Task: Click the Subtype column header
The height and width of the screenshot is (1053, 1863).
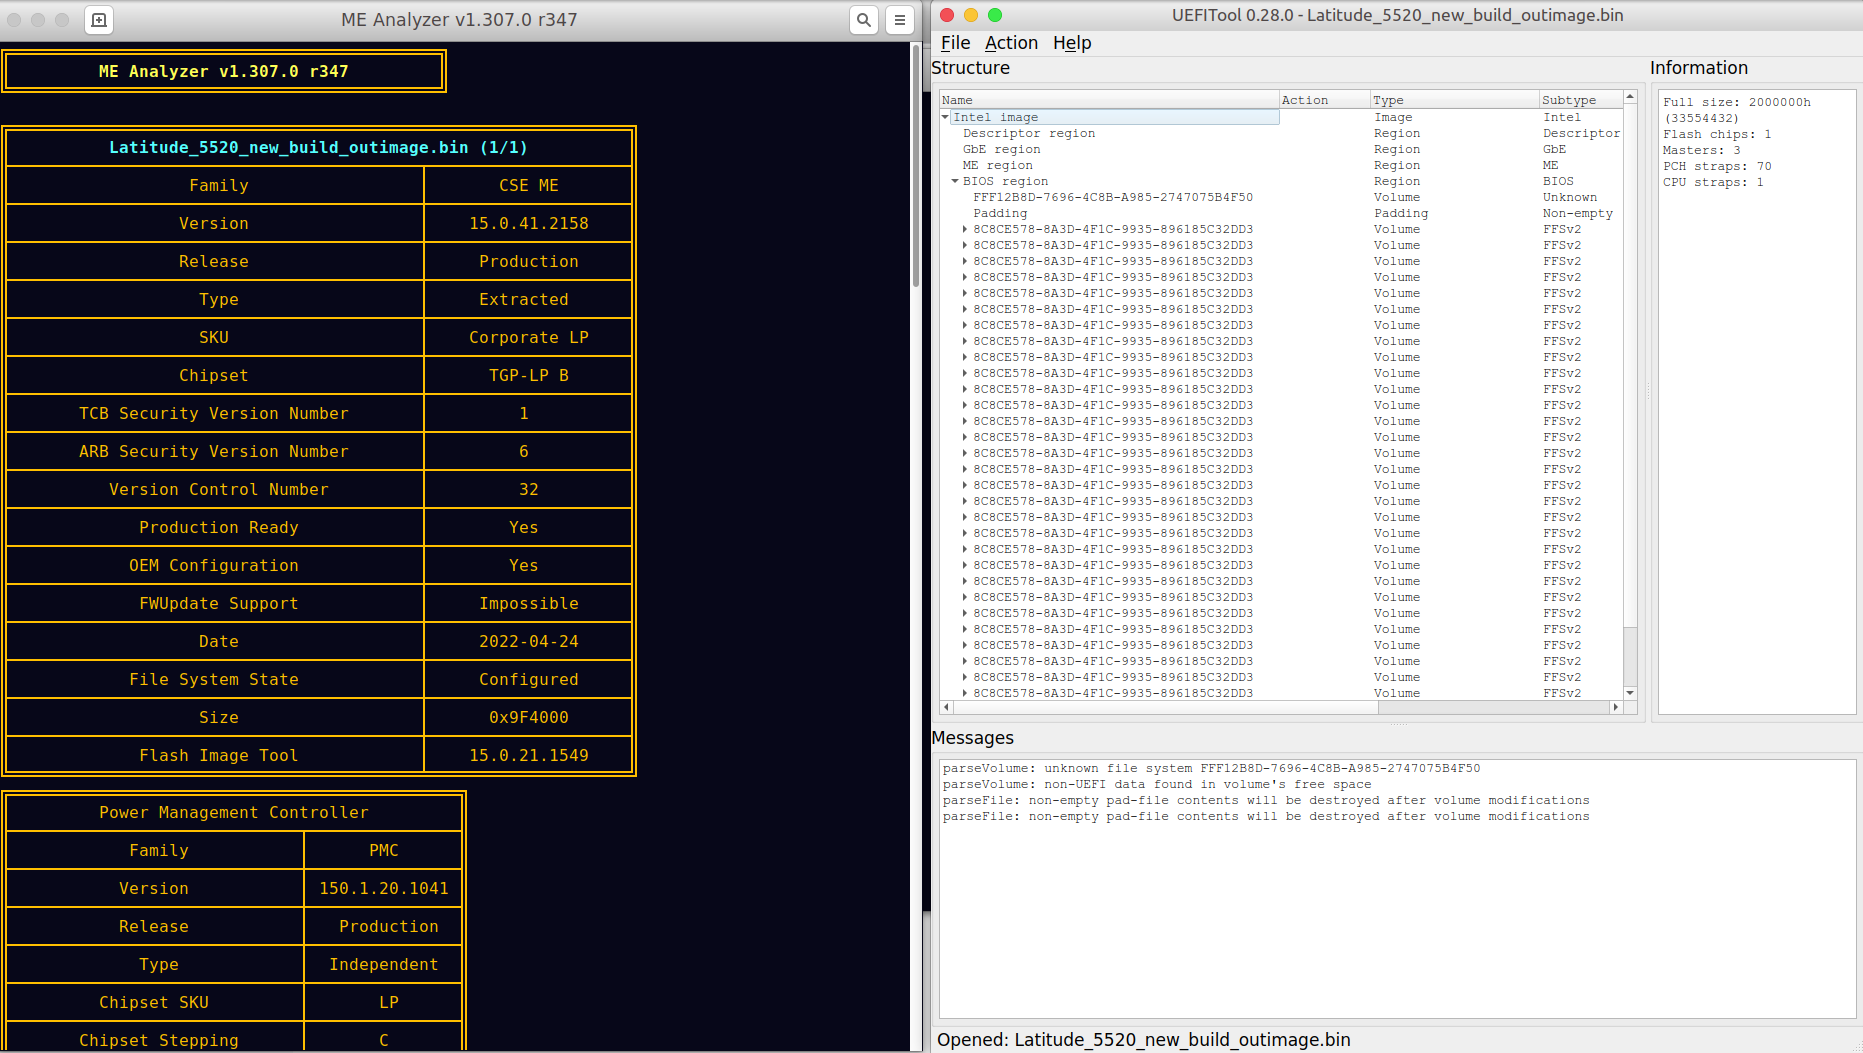Action: coord(1569,100)
